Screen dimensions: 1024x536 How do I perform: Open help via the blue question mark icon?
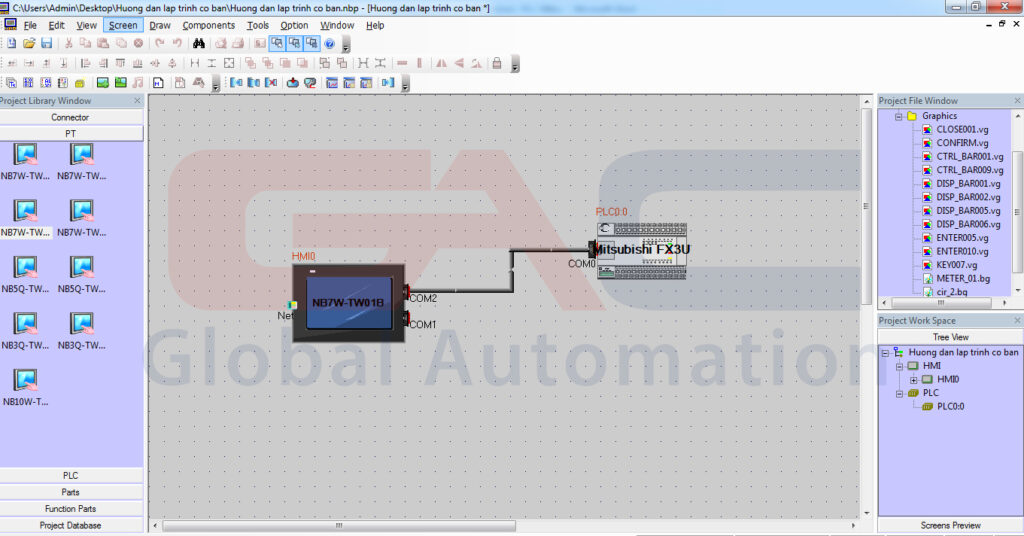coord(330,44)
